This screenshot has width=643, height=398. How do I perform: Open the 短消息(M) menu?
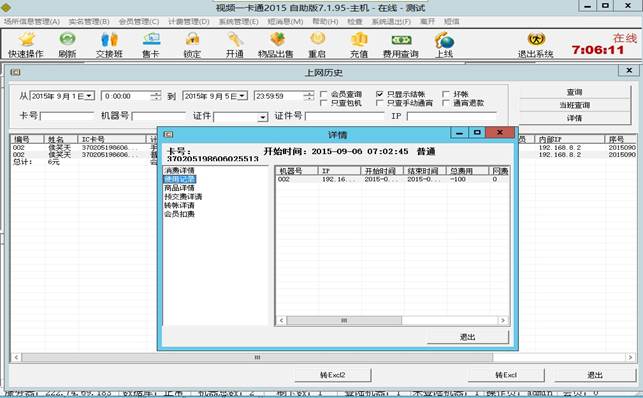point(285,21)
